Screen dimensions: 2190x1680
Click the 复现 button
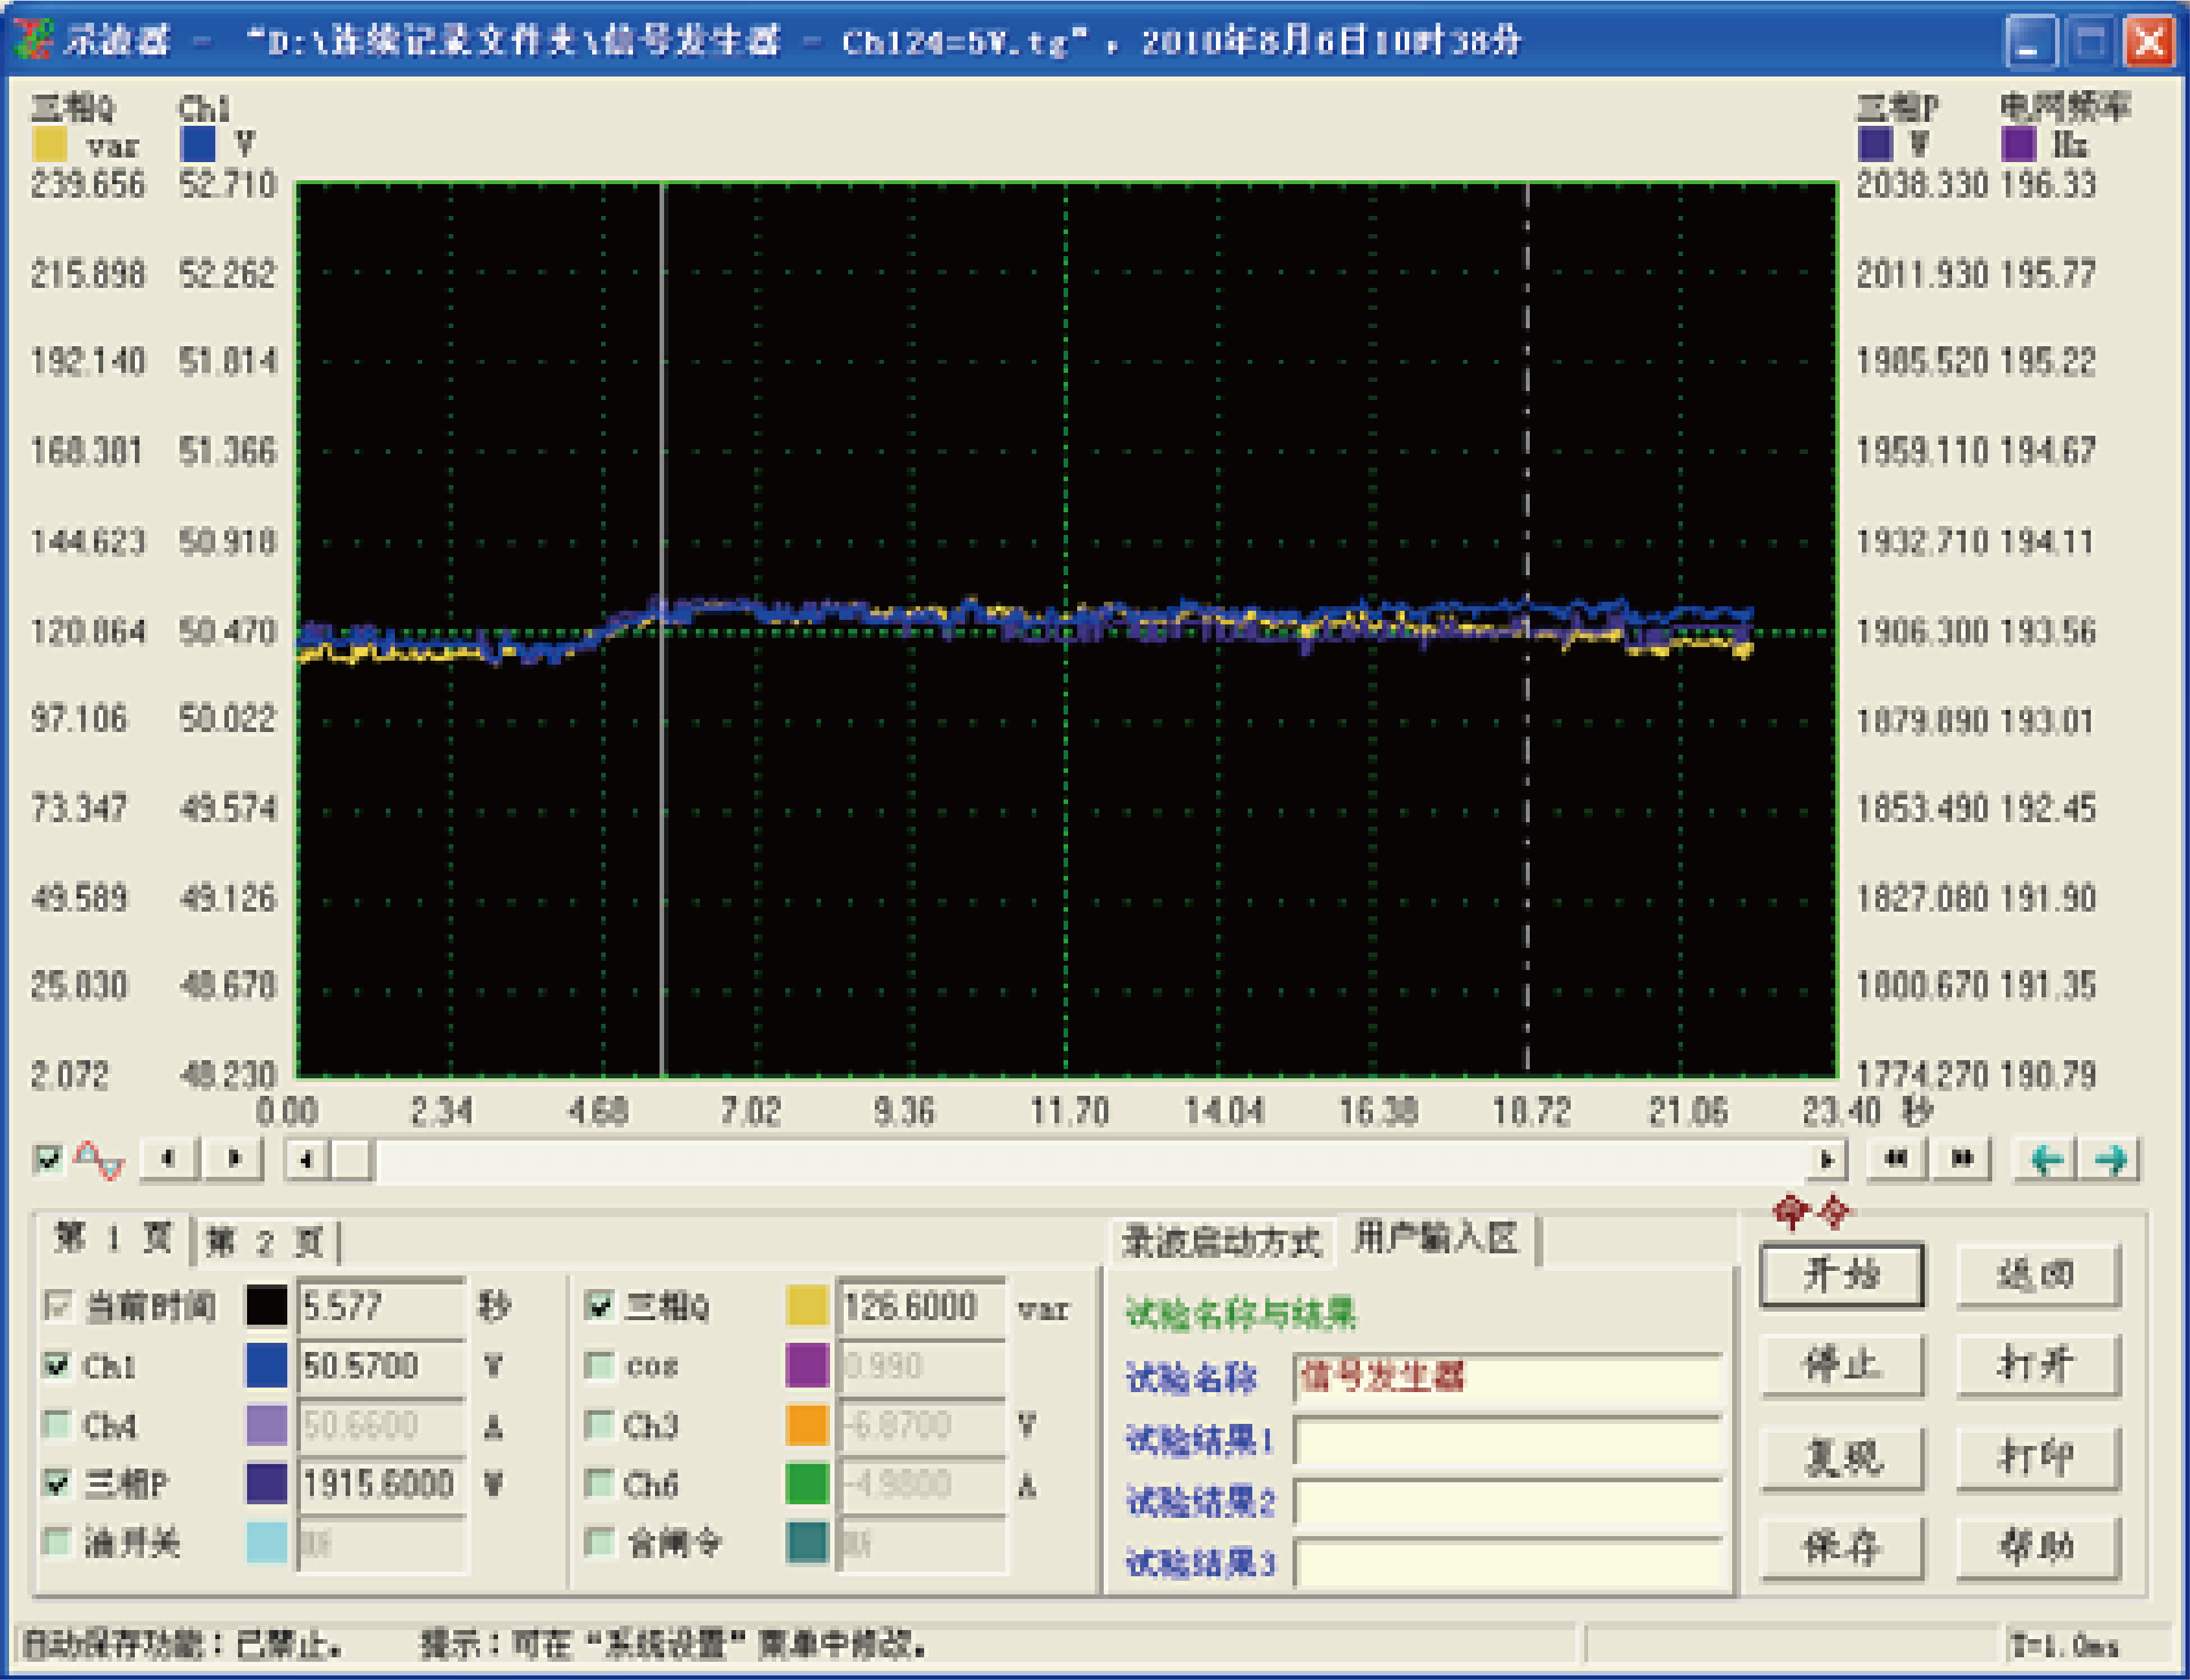(x=1841, y=1459)
